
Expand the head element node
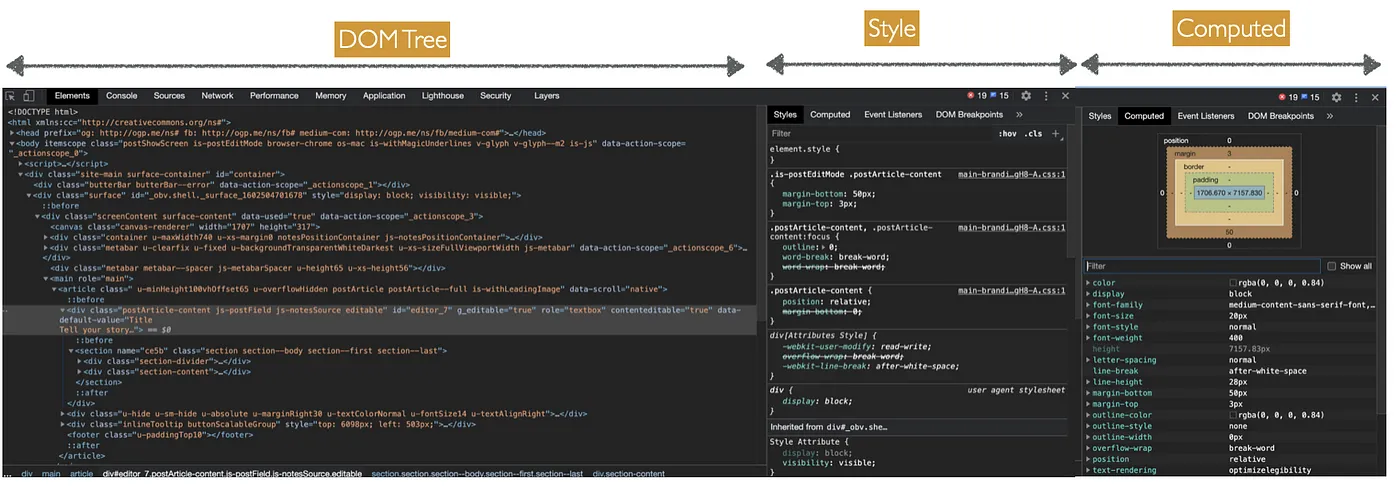[12, 133]
